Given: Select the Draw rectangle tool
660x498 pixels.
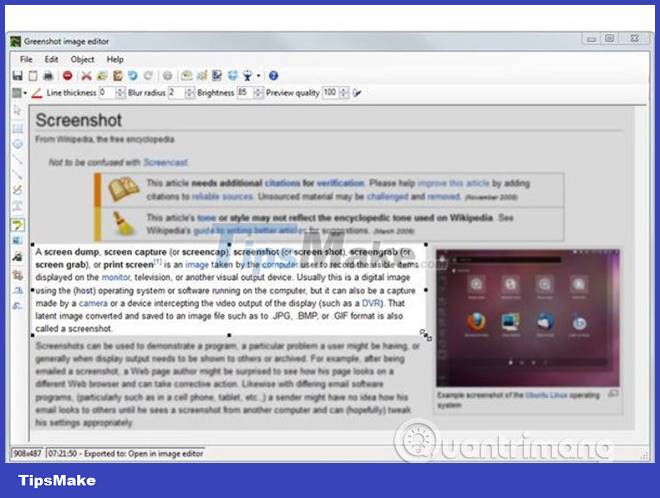Looking at the screenshot, I should click(17, 128).
